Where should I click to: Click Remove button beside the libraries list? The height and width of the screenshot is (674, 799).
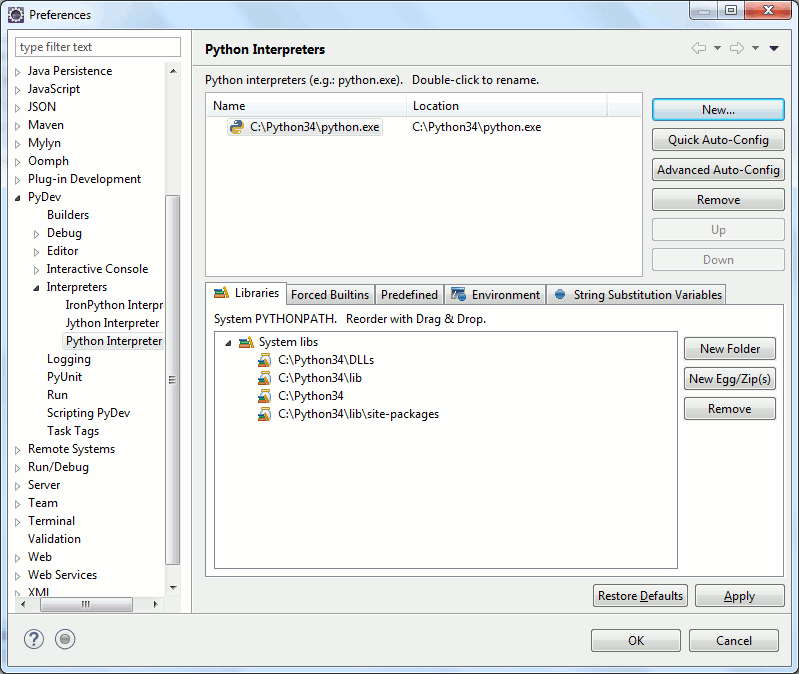point(730,409)
